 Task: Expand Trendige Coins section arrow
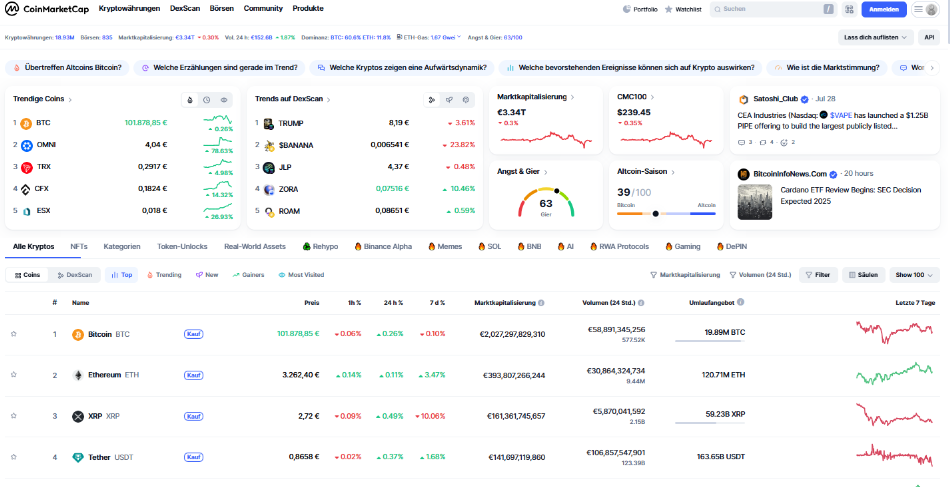pos(71,99)
